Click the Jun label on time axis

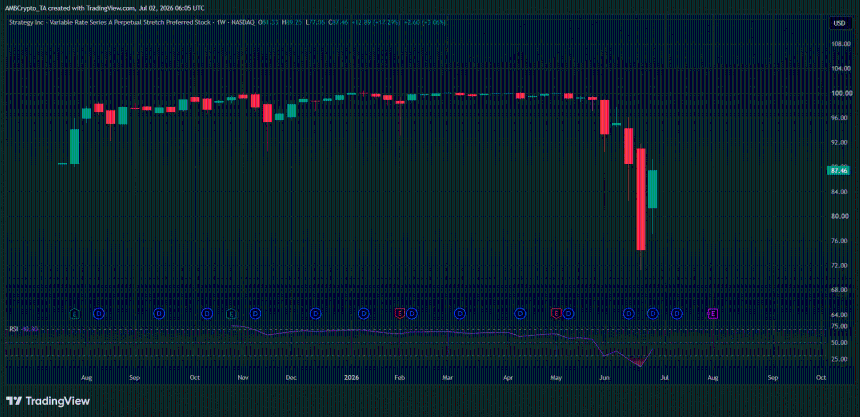[604, 377]
